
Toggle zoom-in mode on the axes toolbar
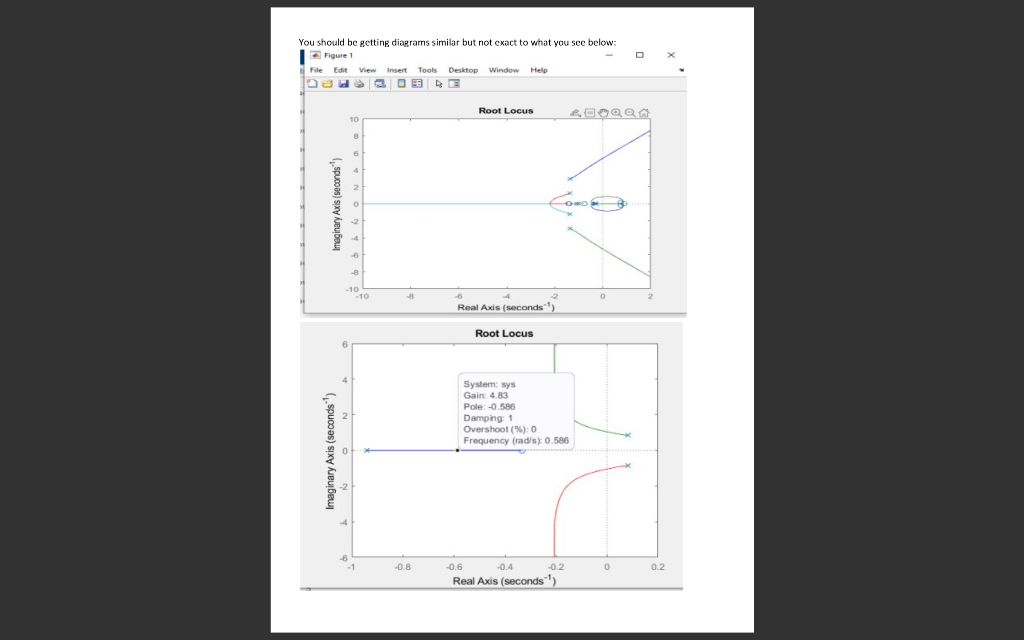pyautogui.click(x=616, y=112)
